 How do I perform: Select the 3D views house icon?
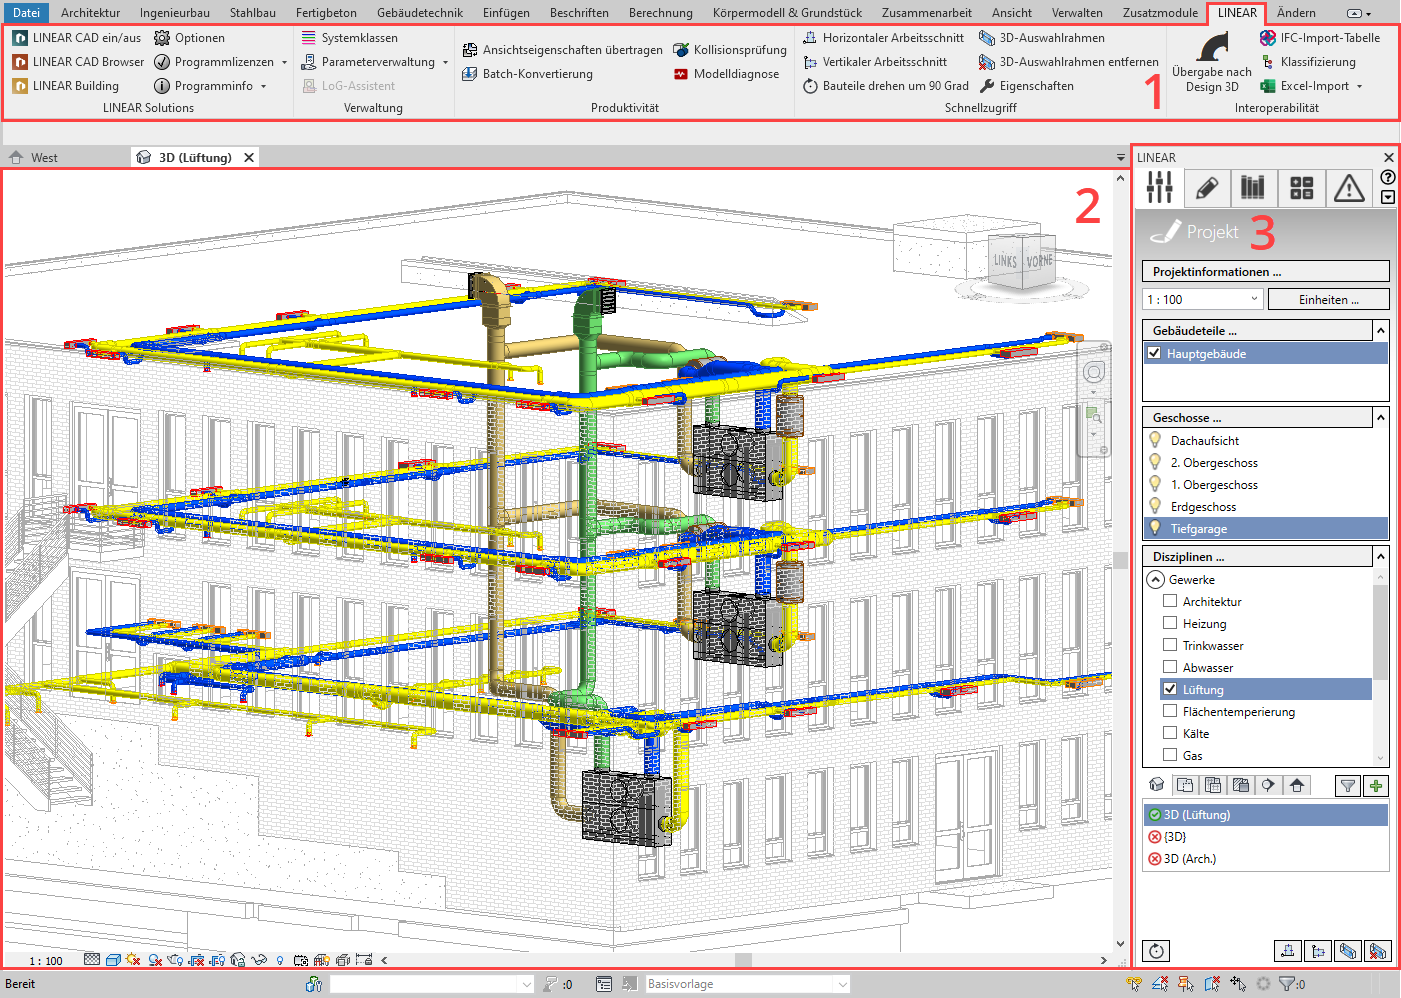pyautogui.click(x=1157, y=785)
